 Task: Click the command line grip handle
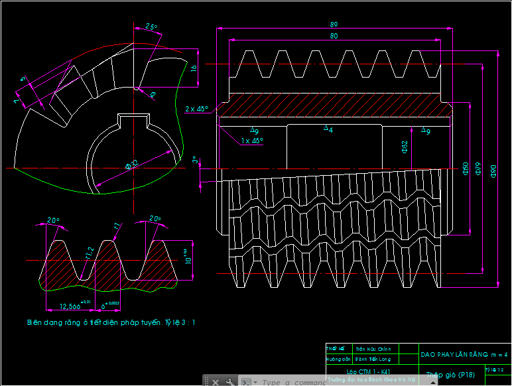(206, 382)
